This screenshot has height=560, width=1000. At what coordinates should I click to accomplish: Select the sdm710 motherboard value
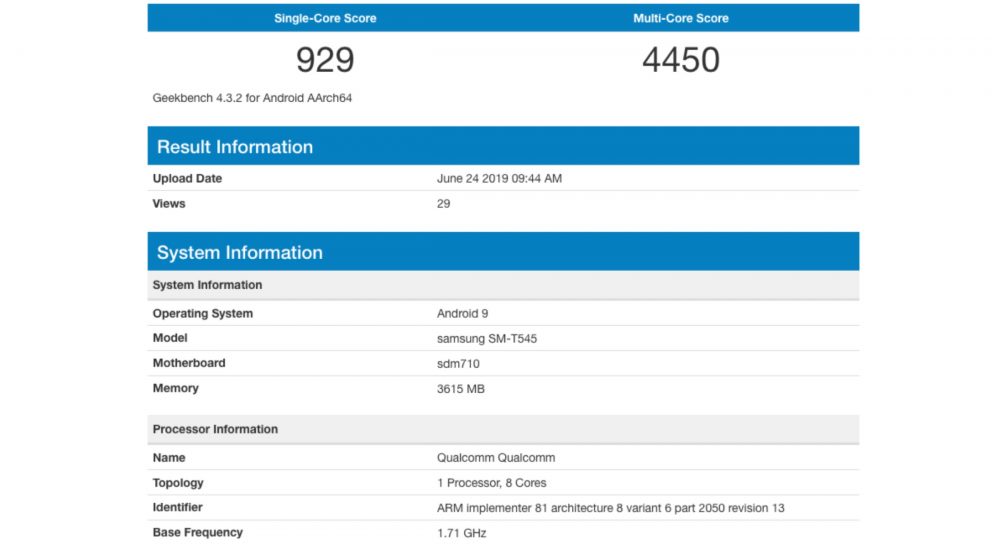[x=458, y=364]
